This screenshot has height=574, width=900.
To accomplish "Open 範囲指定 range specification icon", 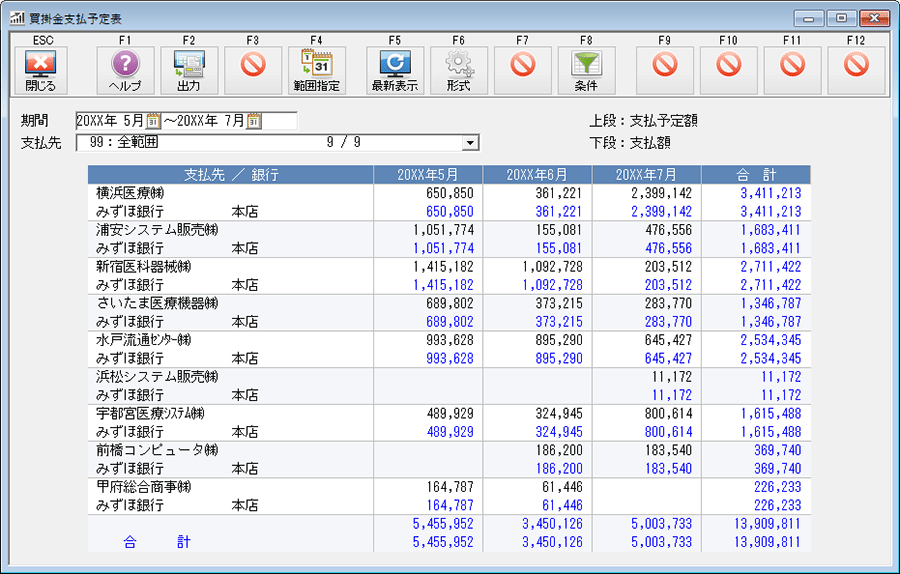I will click(316, 70).
